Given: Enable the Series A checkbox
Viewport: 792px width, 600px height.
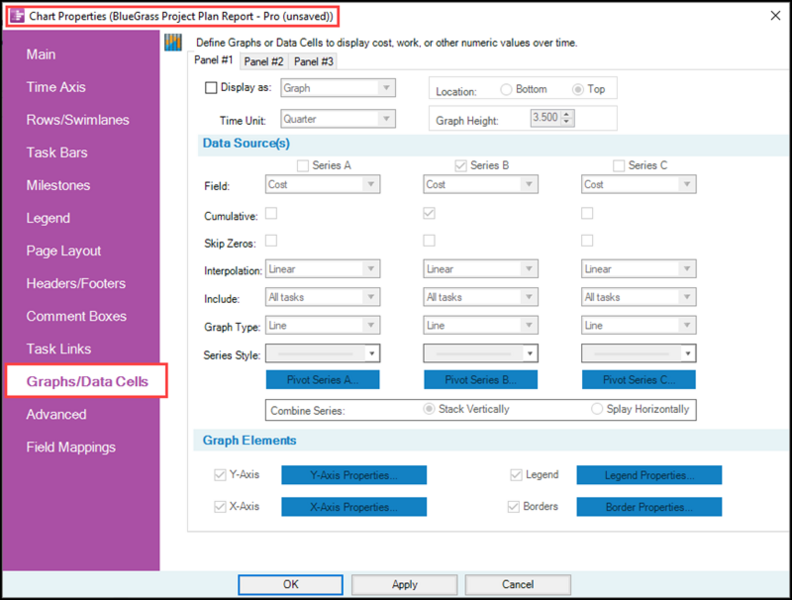Looking at the screenshot, I should [303, 166].
